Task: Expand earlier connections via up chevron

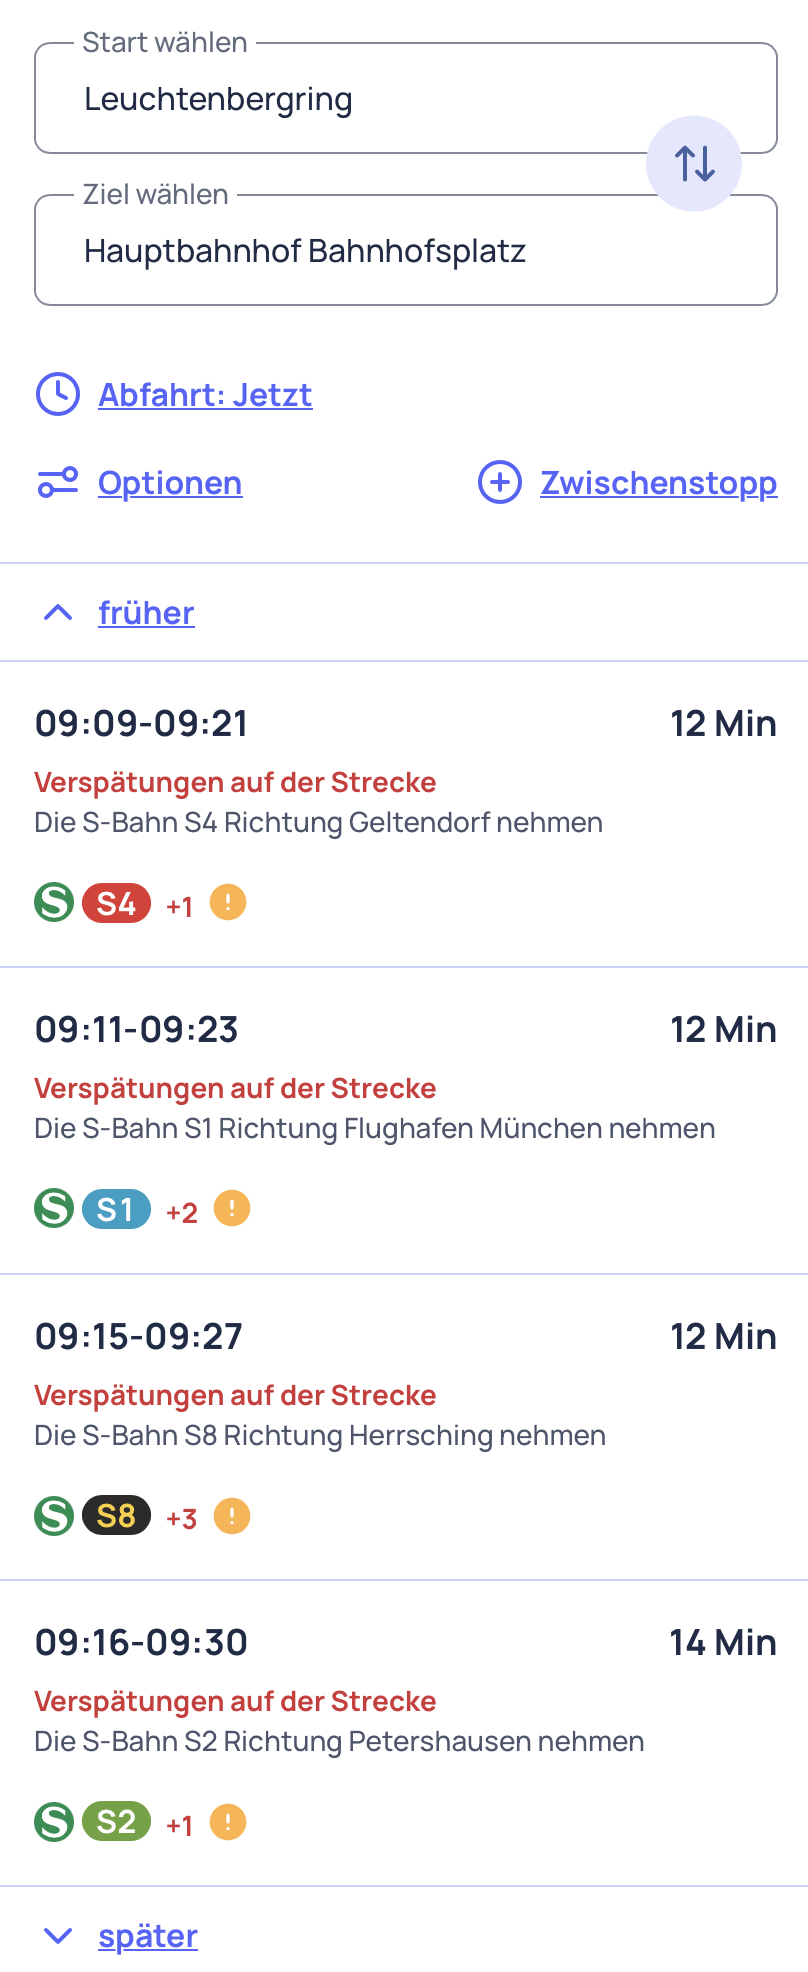Action: coord(59,613)
